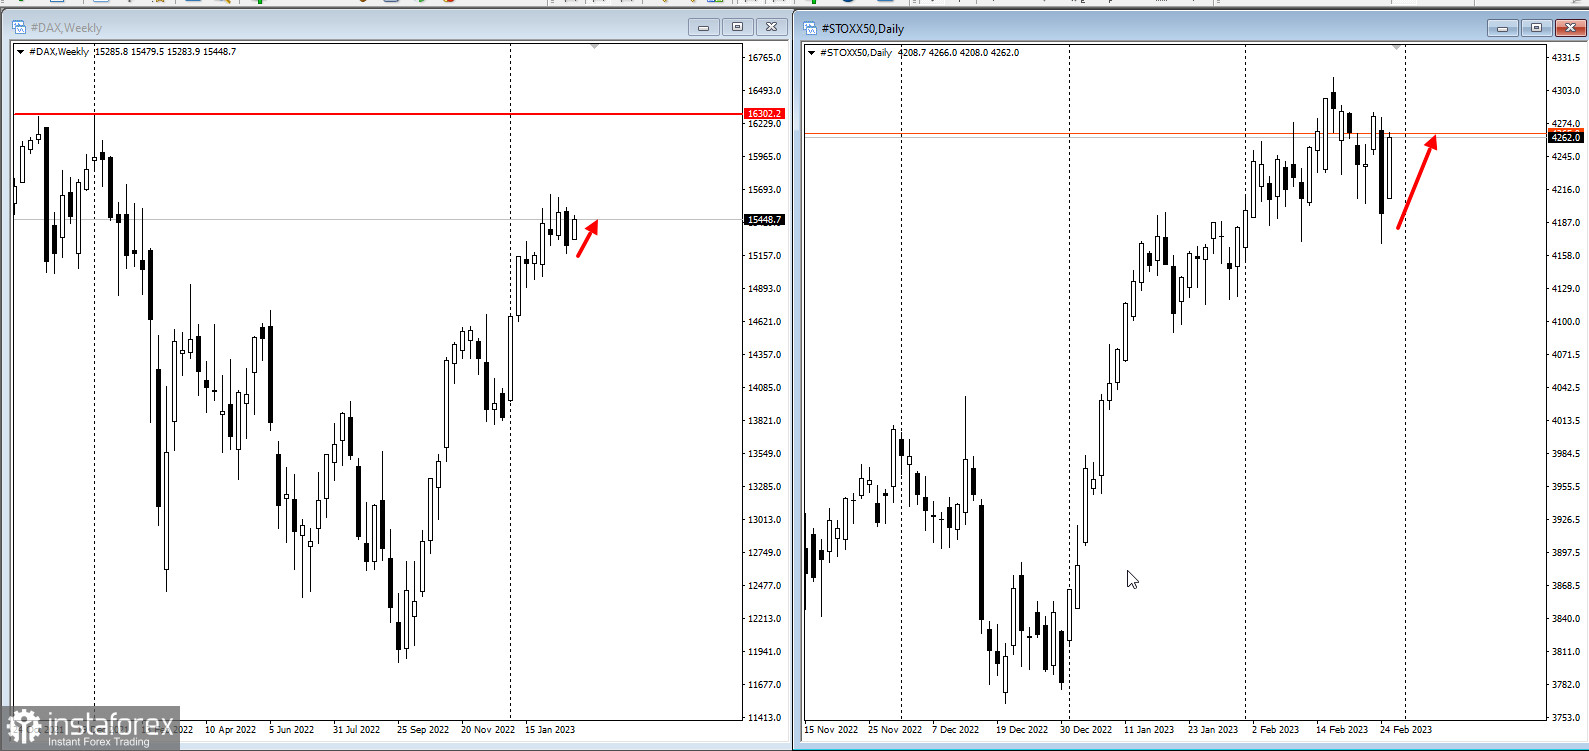
Task: Click the 30 Dec 2022 date on STOXX50 timeline
Action: (1086, 730)
